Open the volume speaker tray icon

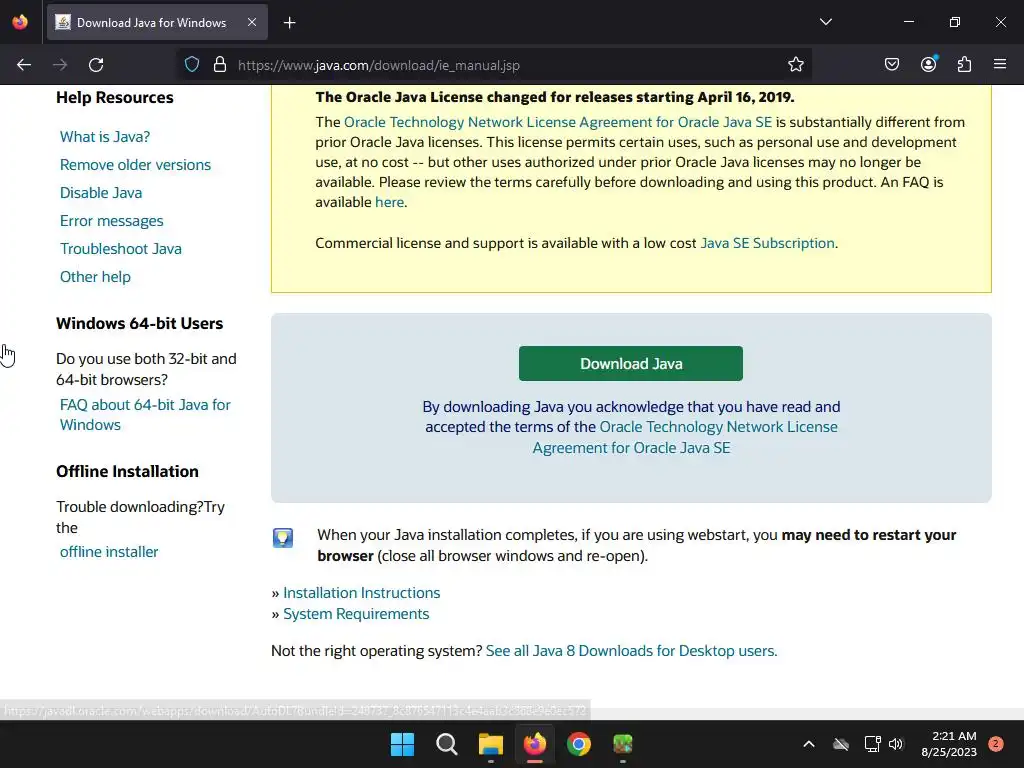[x=896, y=744]
